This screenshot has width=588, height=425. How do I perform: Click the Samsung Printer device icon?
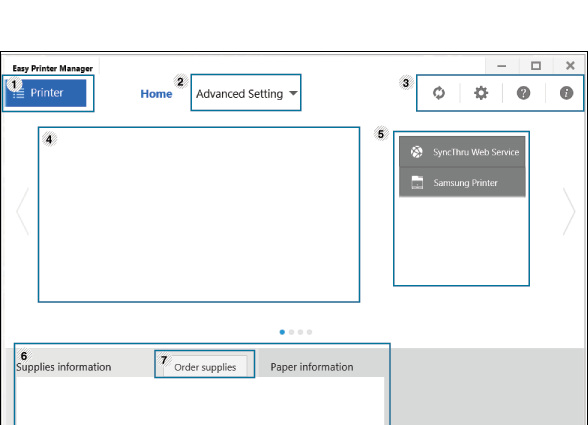[417, 183]
